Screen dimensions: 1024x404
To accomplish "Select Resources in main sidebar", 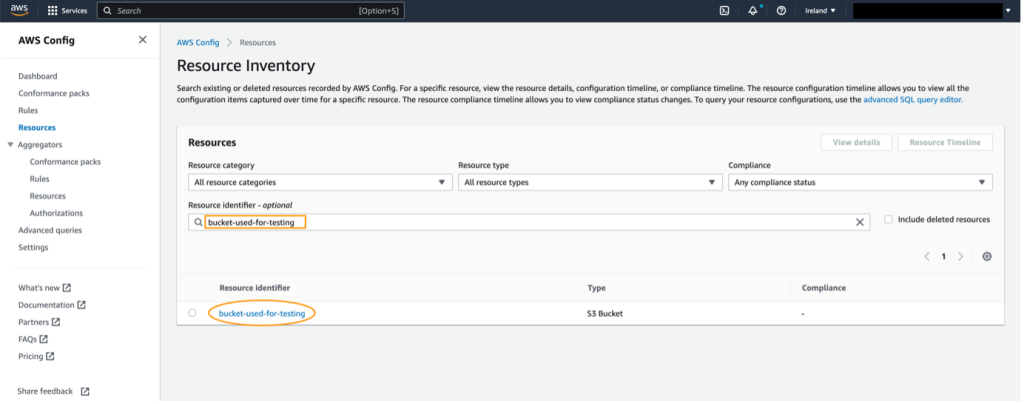I will (x=37, y=128).
